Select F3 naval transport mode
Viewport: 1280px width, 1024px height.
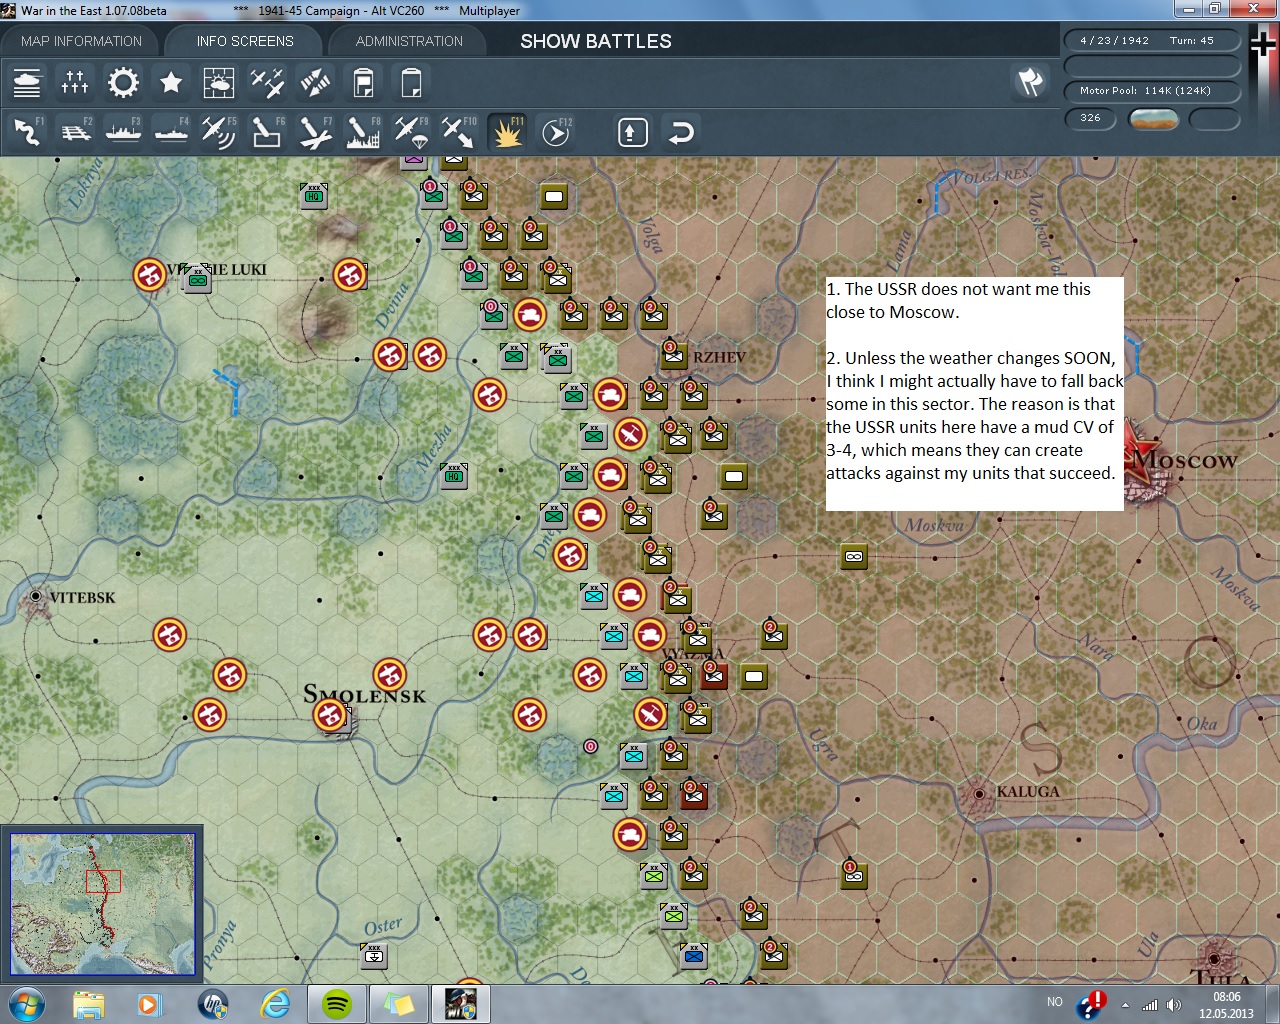[123, 132]
